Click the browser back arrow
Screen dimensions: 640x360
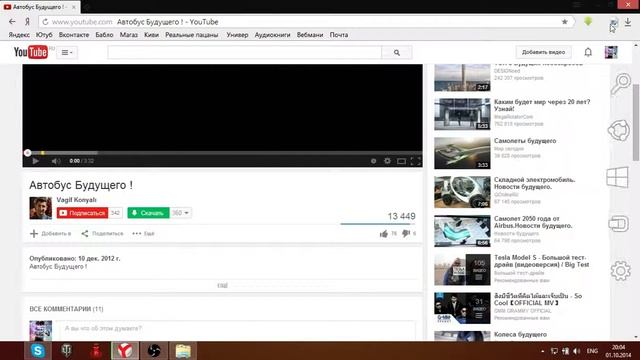point(12,22)
